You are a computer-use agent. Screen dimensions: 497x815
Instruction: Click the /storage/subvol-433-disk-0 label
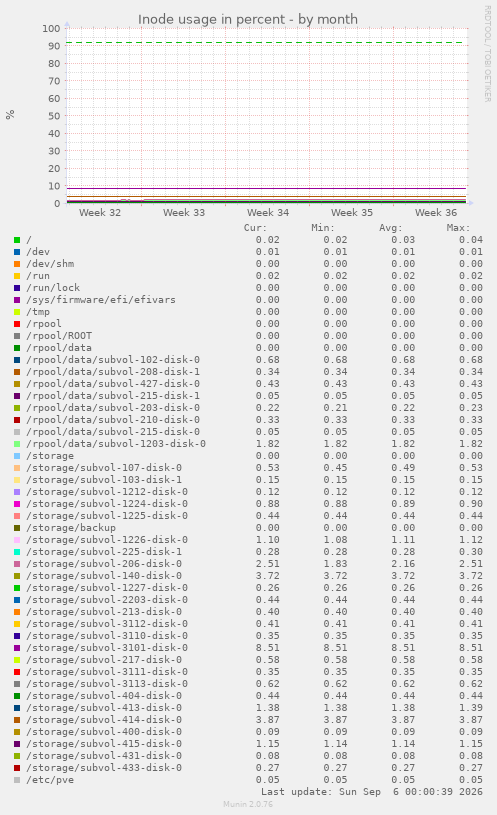(104, 768)
